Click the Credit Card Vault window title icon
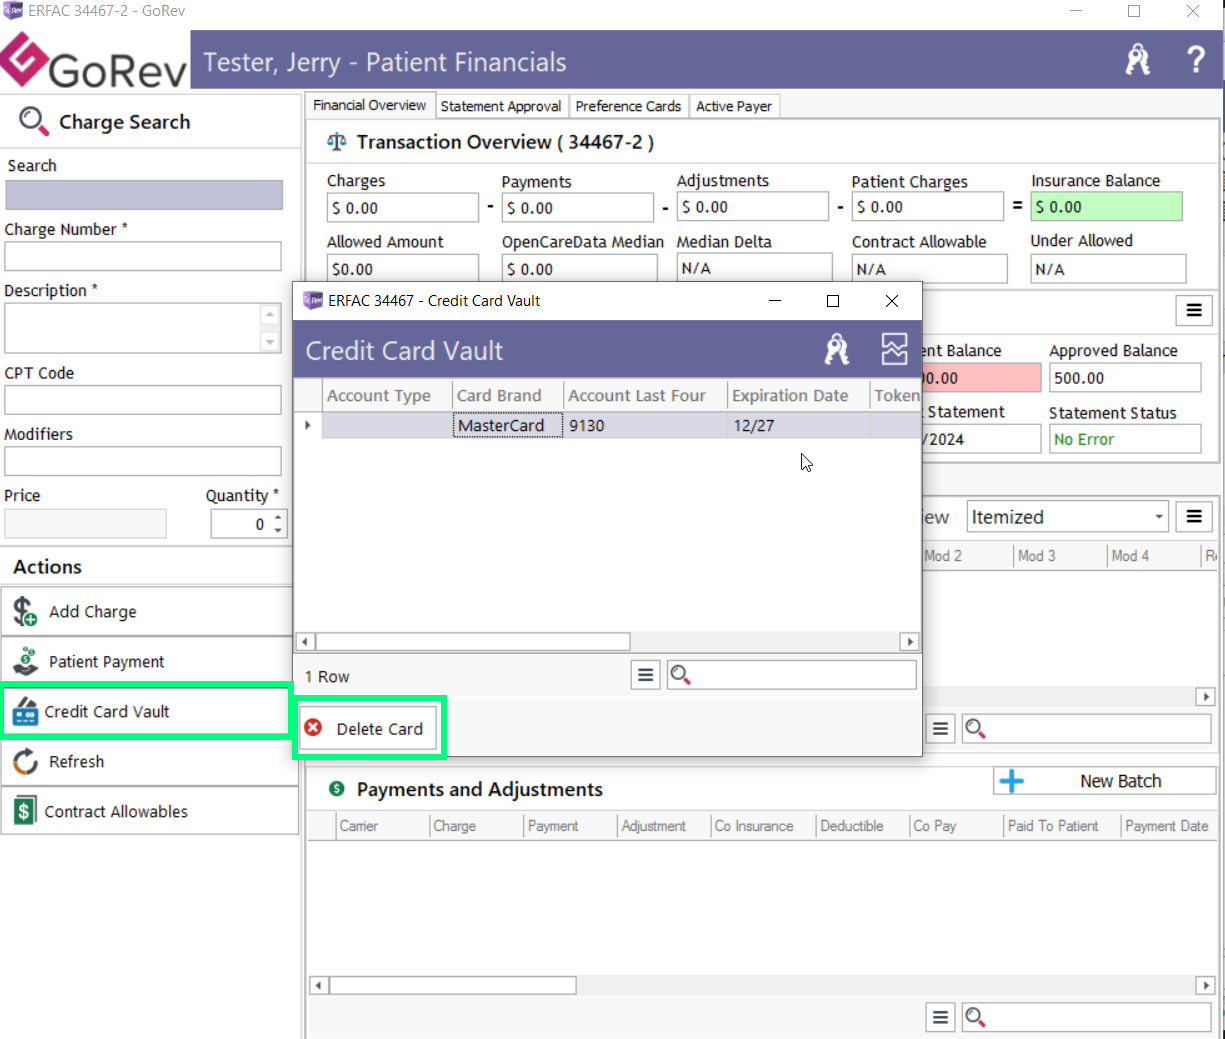The height and width of the screenshot is (1039, 1225). coord(313,300)
